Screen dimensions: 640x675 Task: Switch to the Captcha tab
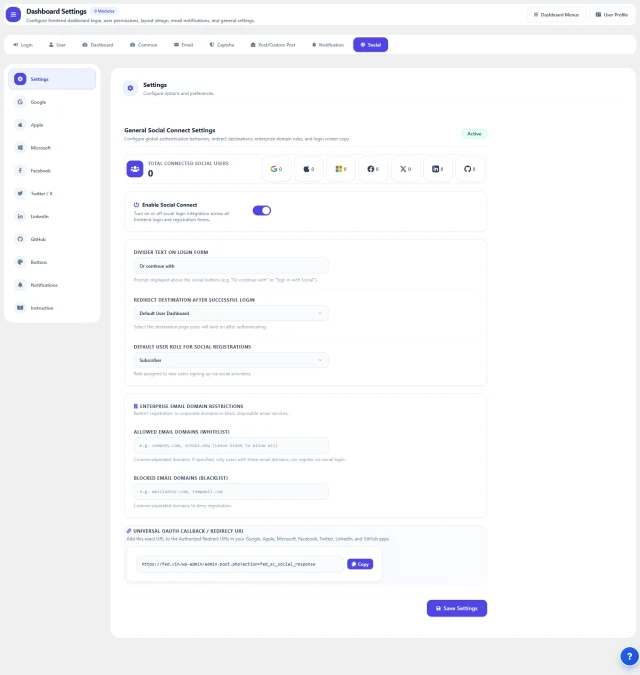coord(222,45)
